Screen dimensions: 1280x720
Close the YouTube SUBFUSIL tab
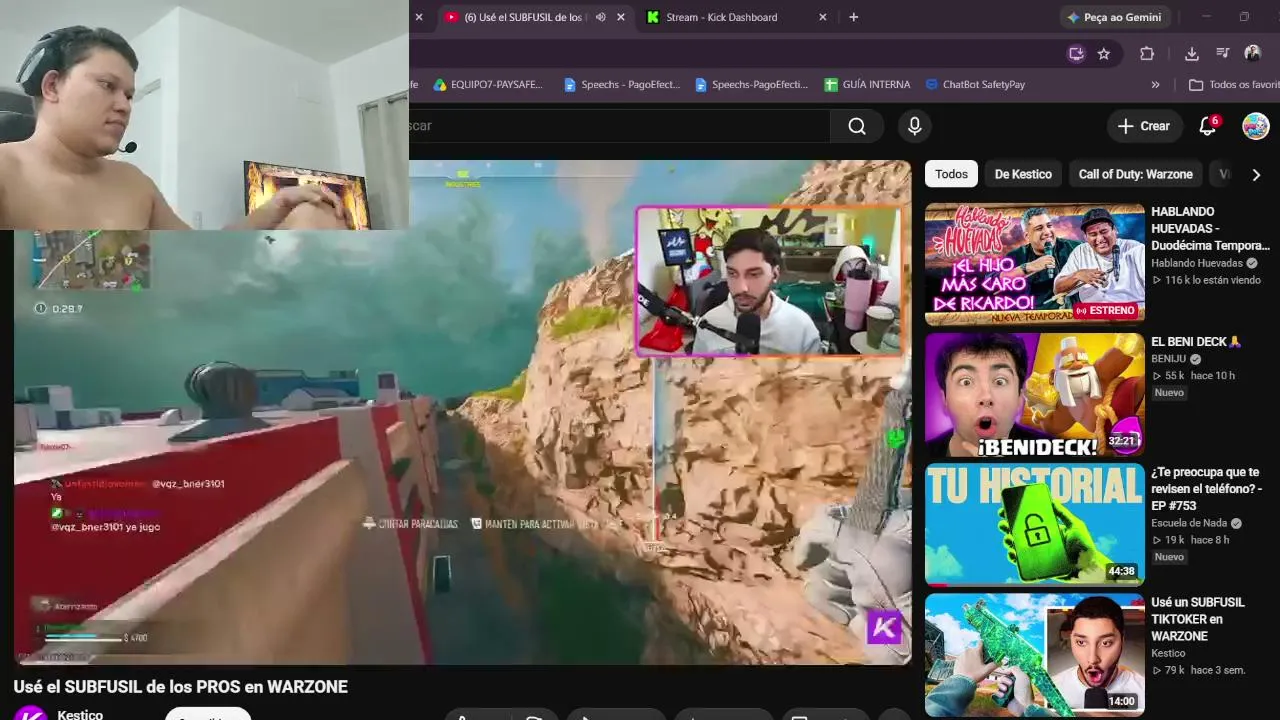(621, 17)
